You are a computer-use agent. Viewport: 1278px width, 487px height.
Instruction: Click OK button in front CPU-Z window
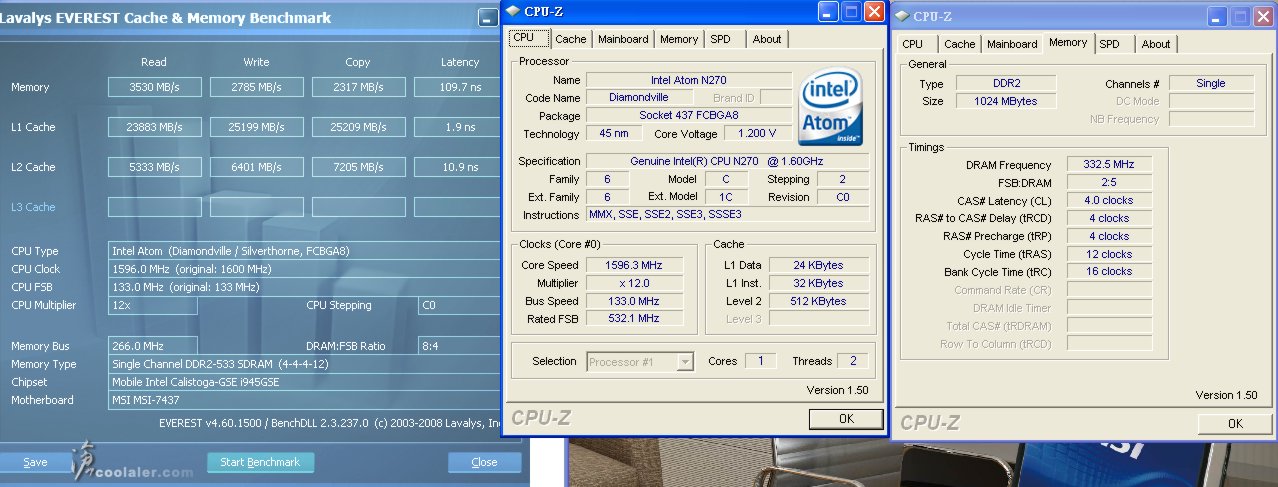pyautogui.click(x=846, y=418)
